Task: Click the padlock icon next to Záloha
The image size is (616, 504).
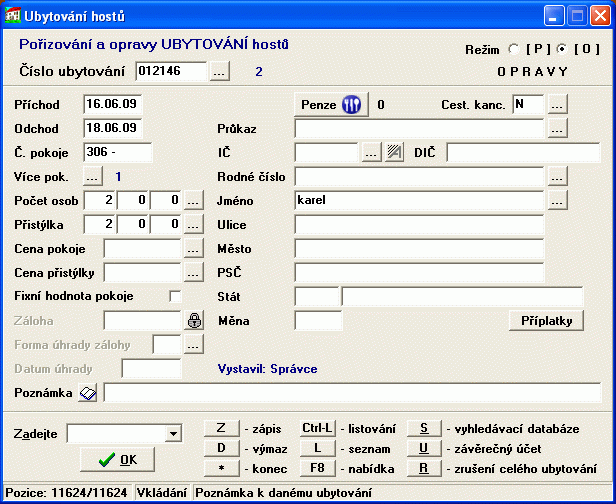Action: pos(194,321)
